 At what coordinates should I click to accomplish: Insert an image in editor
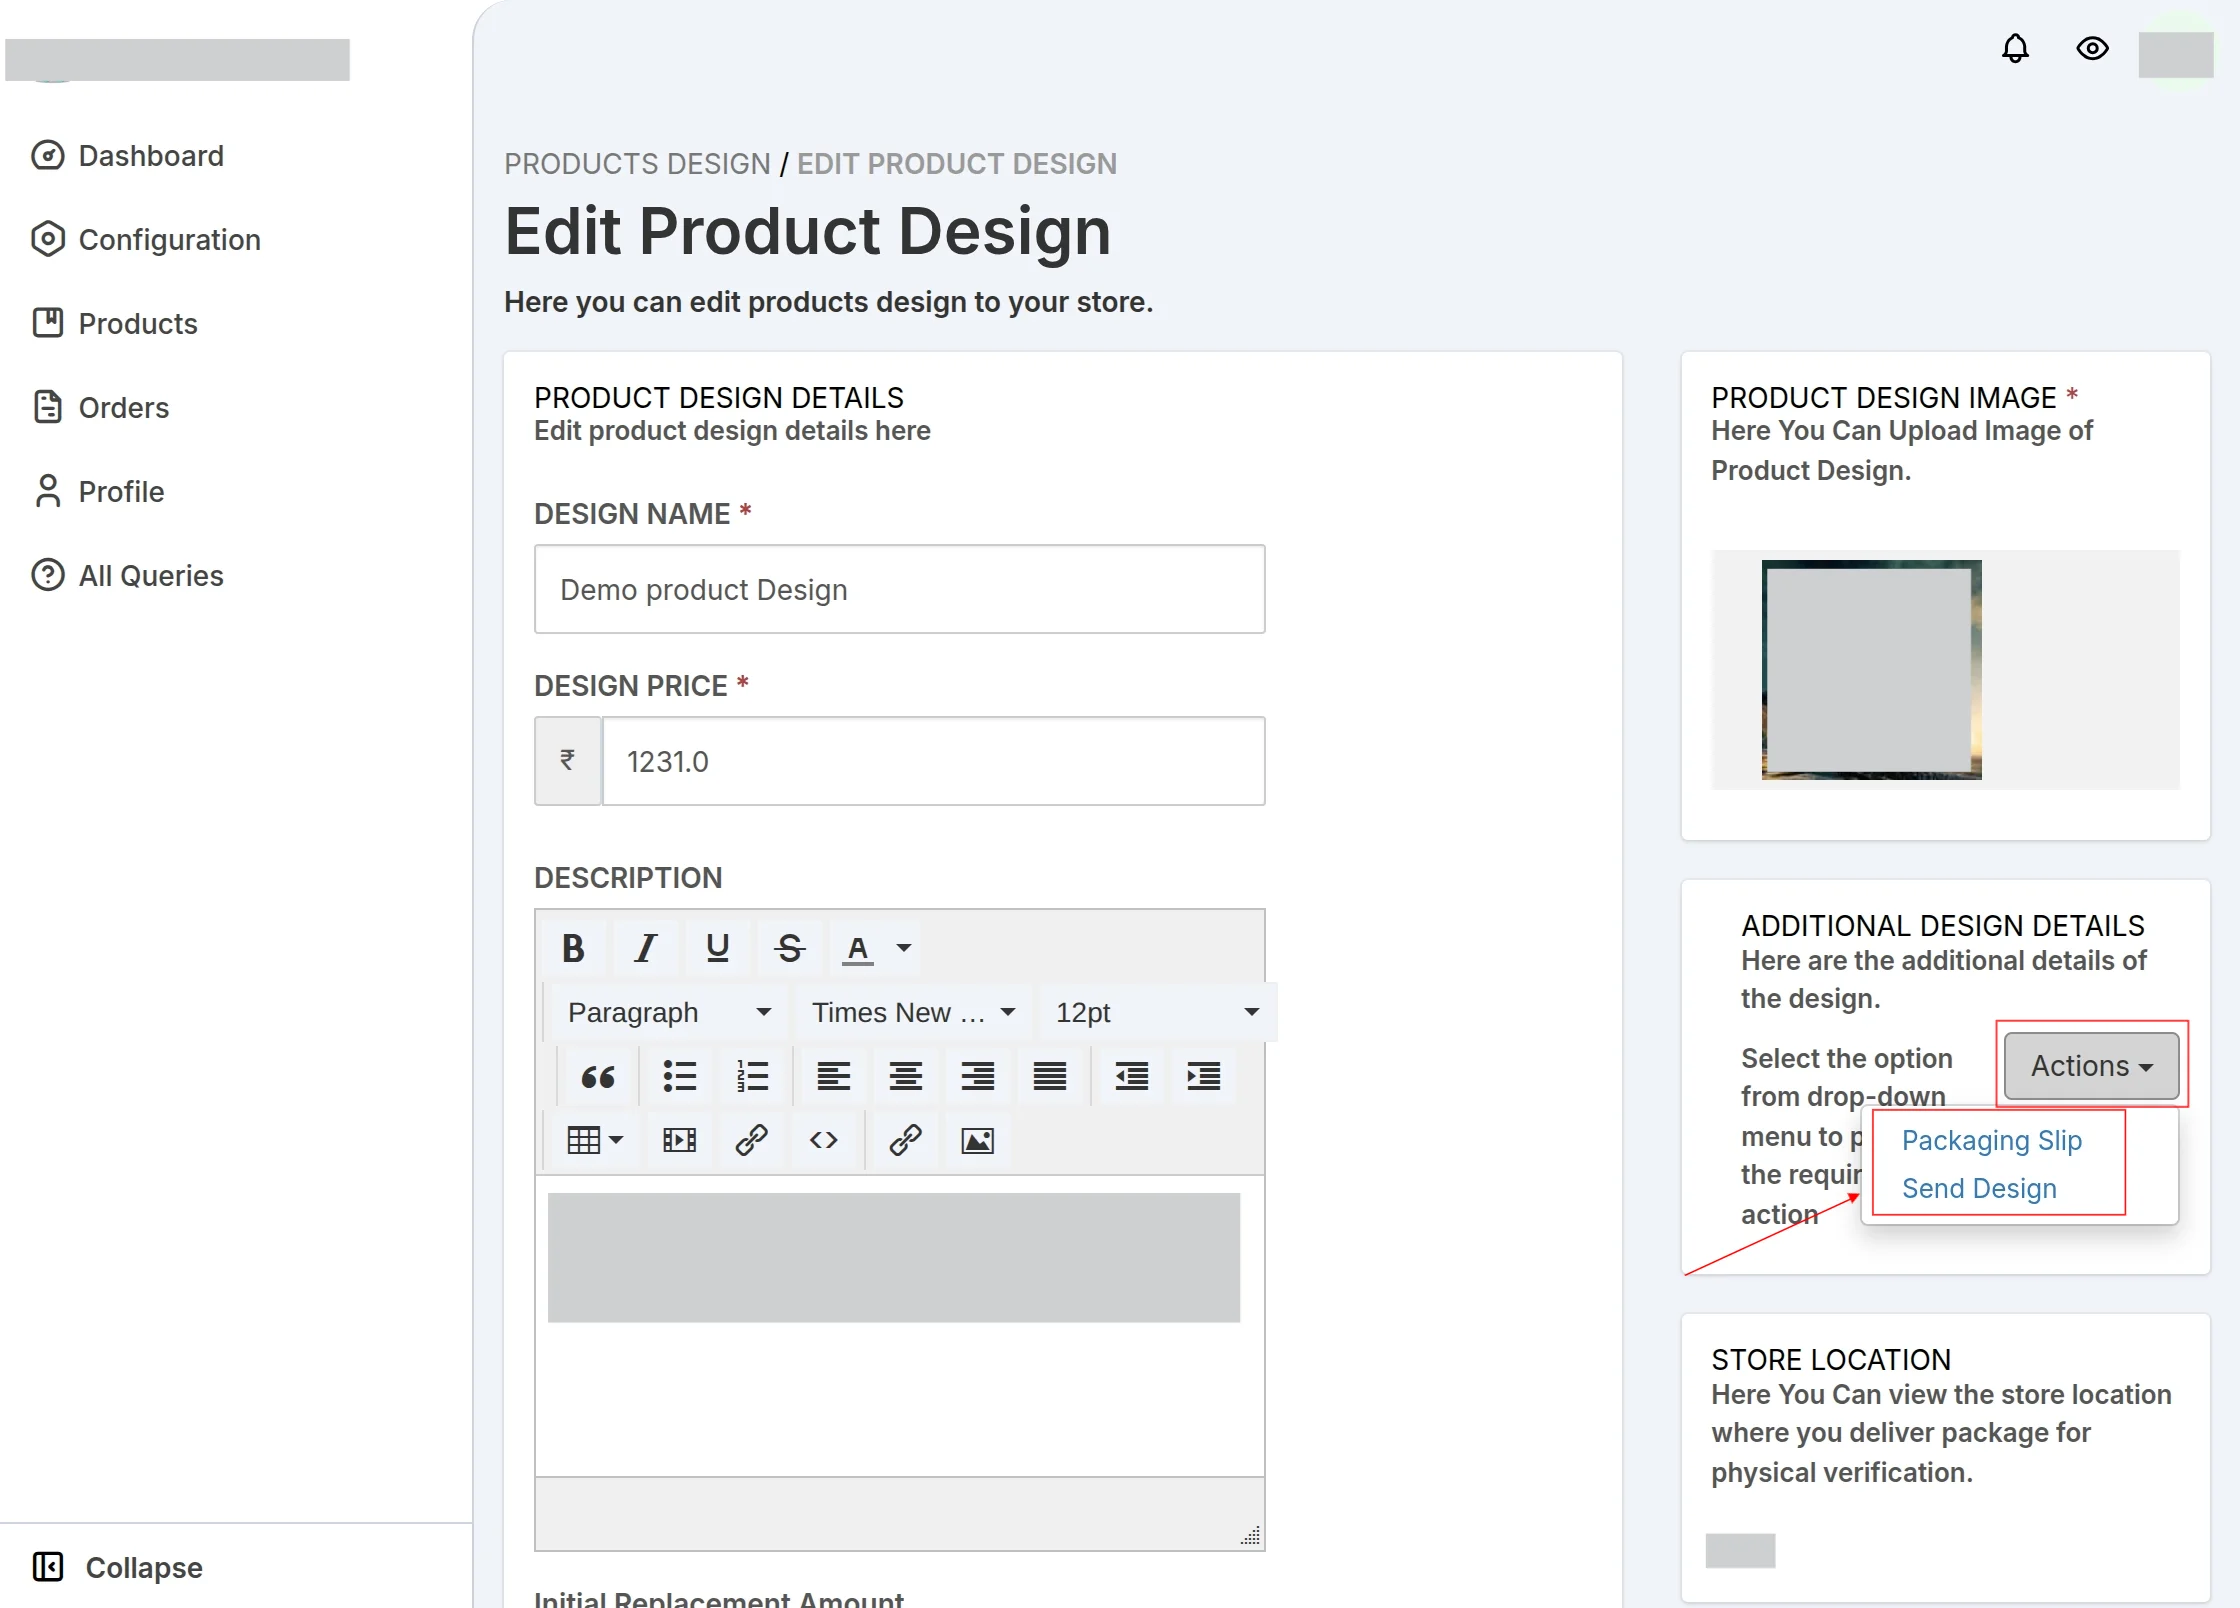coord(977,1140)
